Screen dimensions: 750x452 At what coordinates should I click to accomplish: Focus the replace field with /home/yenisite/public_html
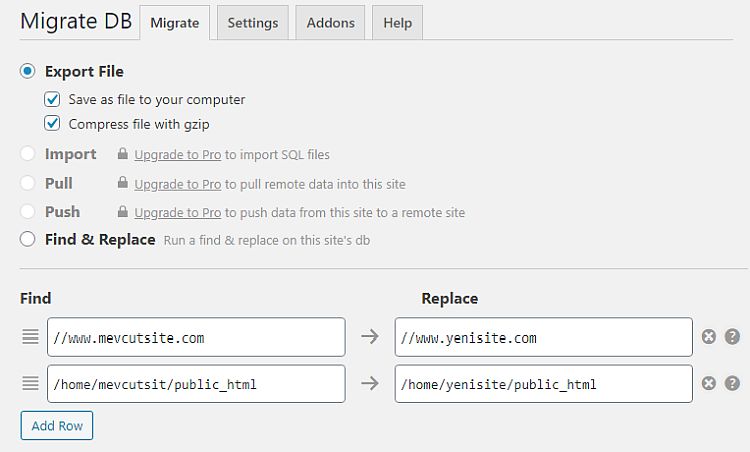point(543,384)
